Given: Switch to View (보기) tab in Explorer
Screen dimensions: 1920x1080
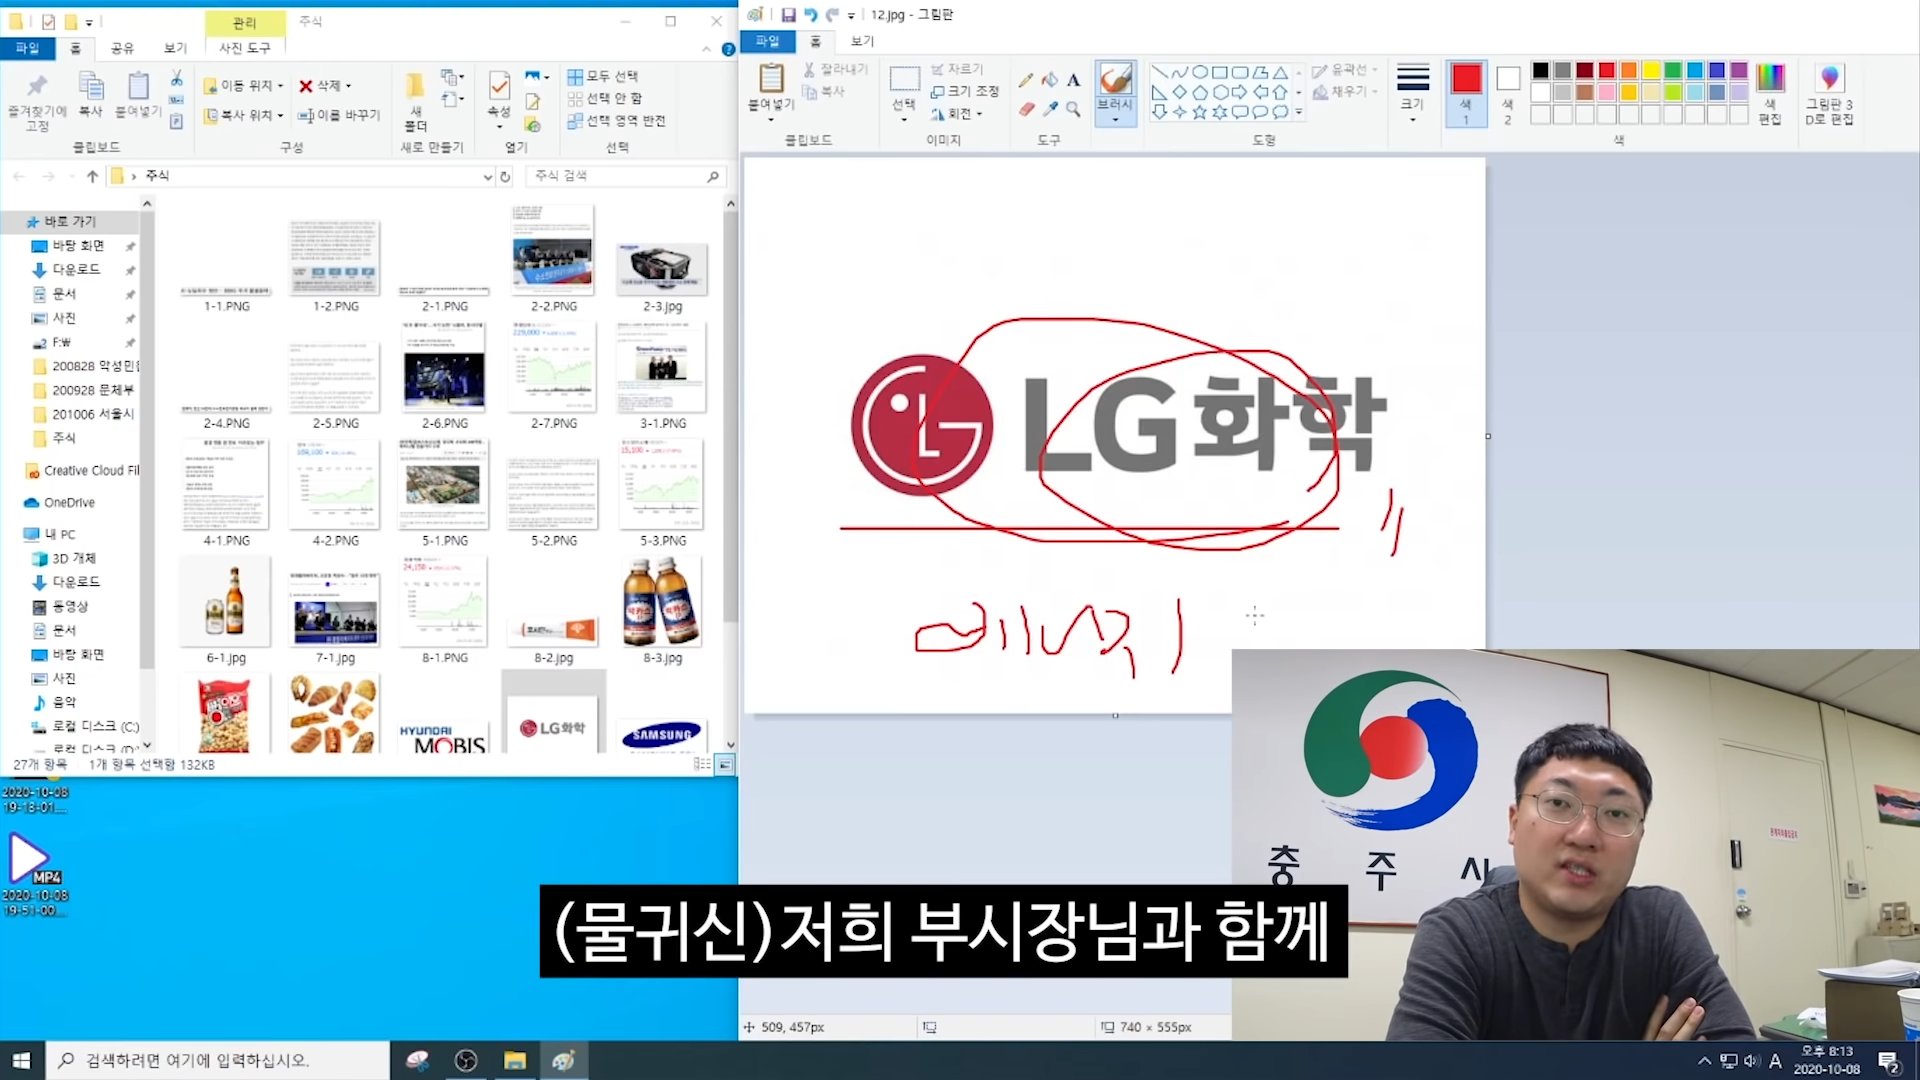Looking at the screenshot, I should 175,48.
